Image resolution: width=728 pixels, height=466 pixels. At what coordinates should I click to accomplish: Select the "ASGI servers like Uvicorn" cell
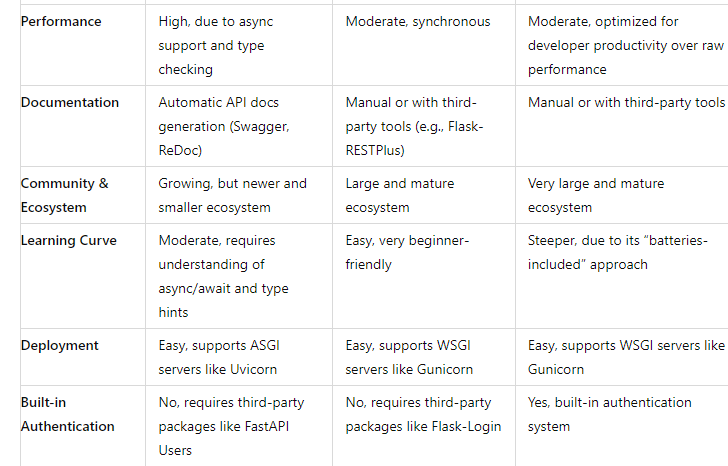coord(219,357)
